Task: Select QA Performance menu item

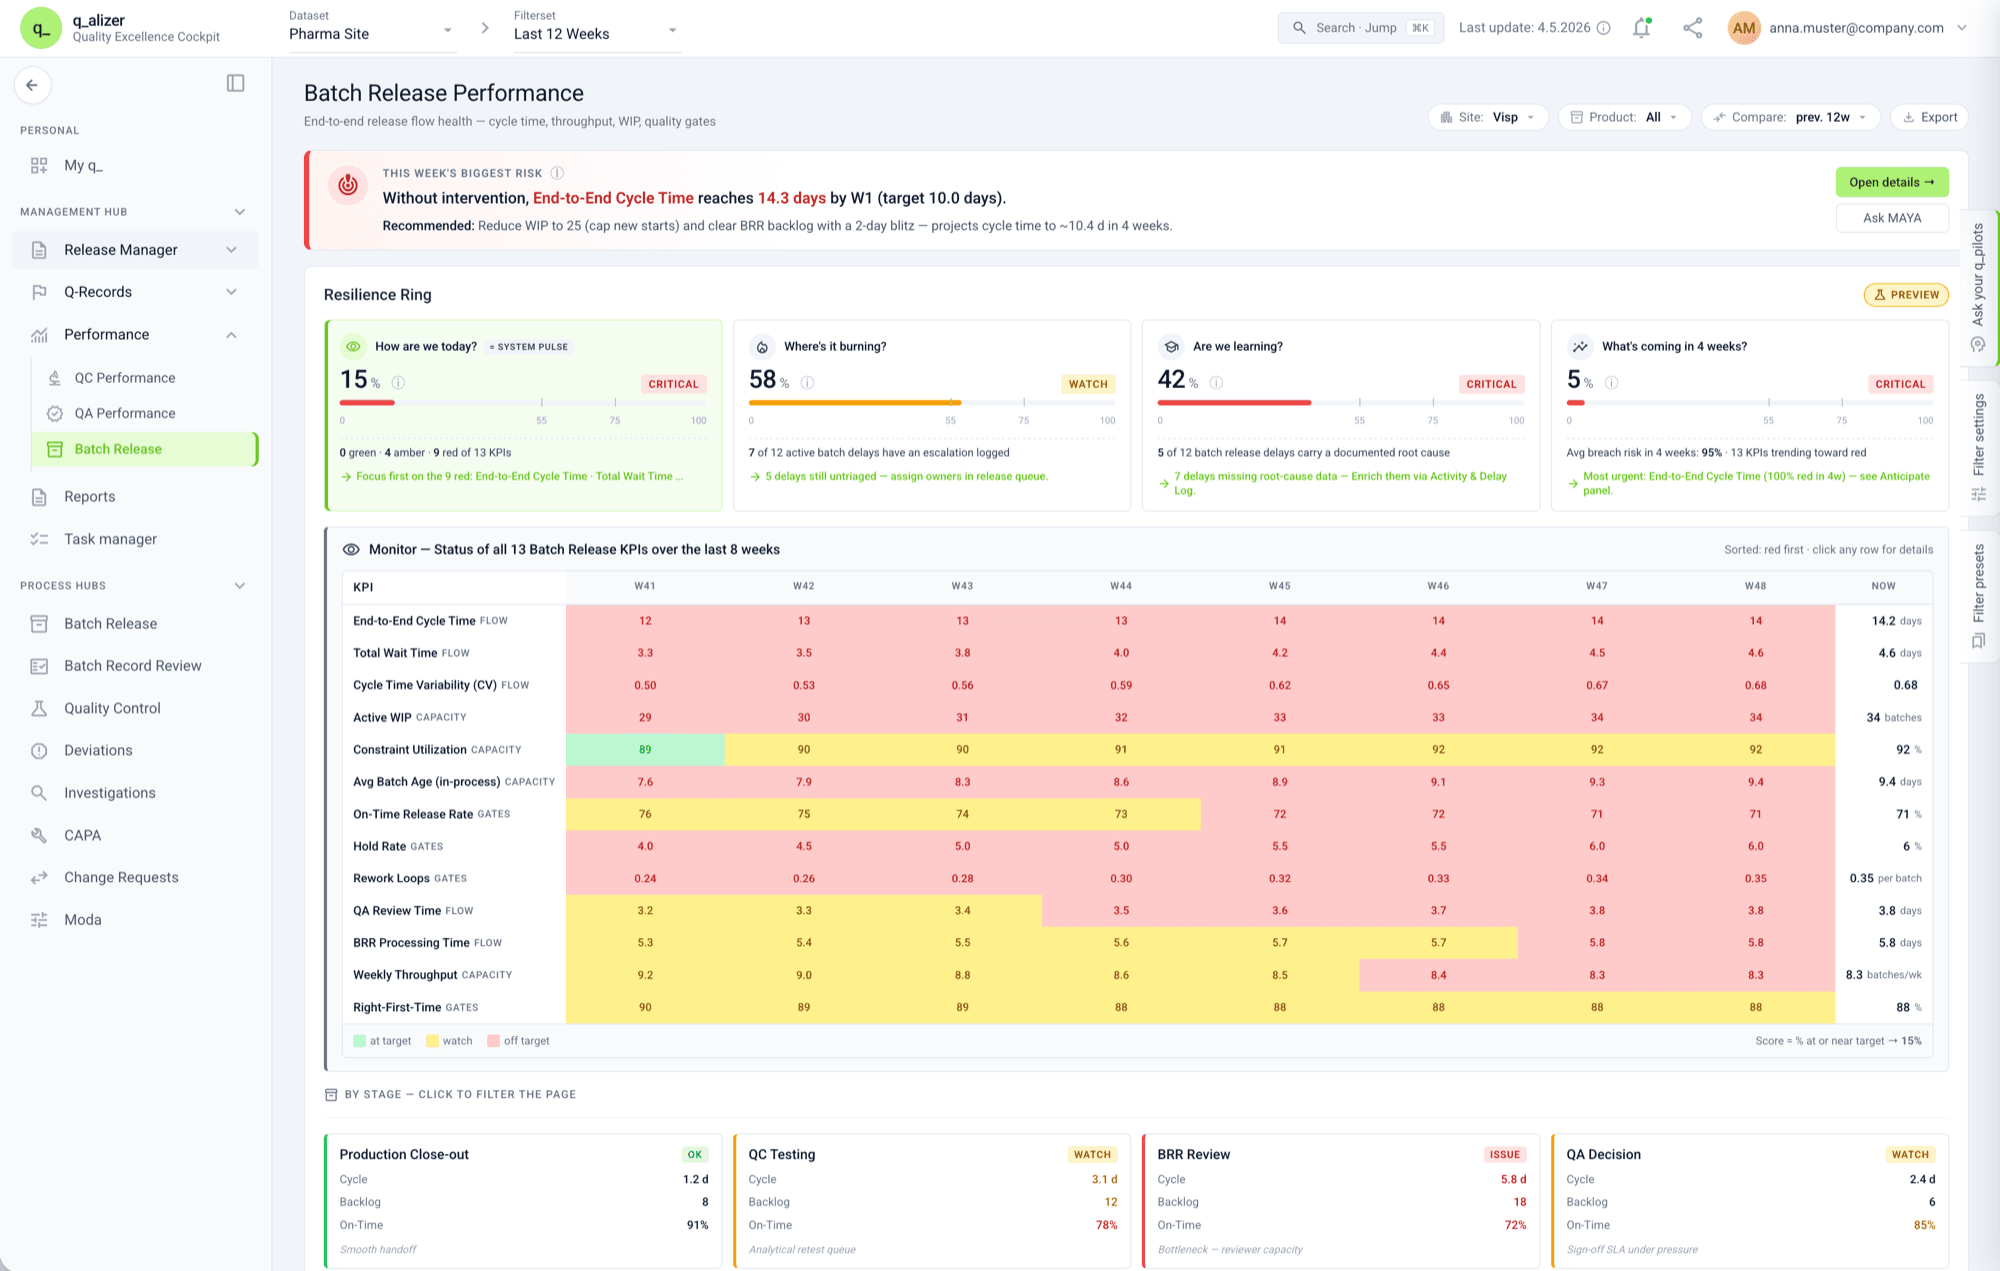Action: tap(145, 413)
